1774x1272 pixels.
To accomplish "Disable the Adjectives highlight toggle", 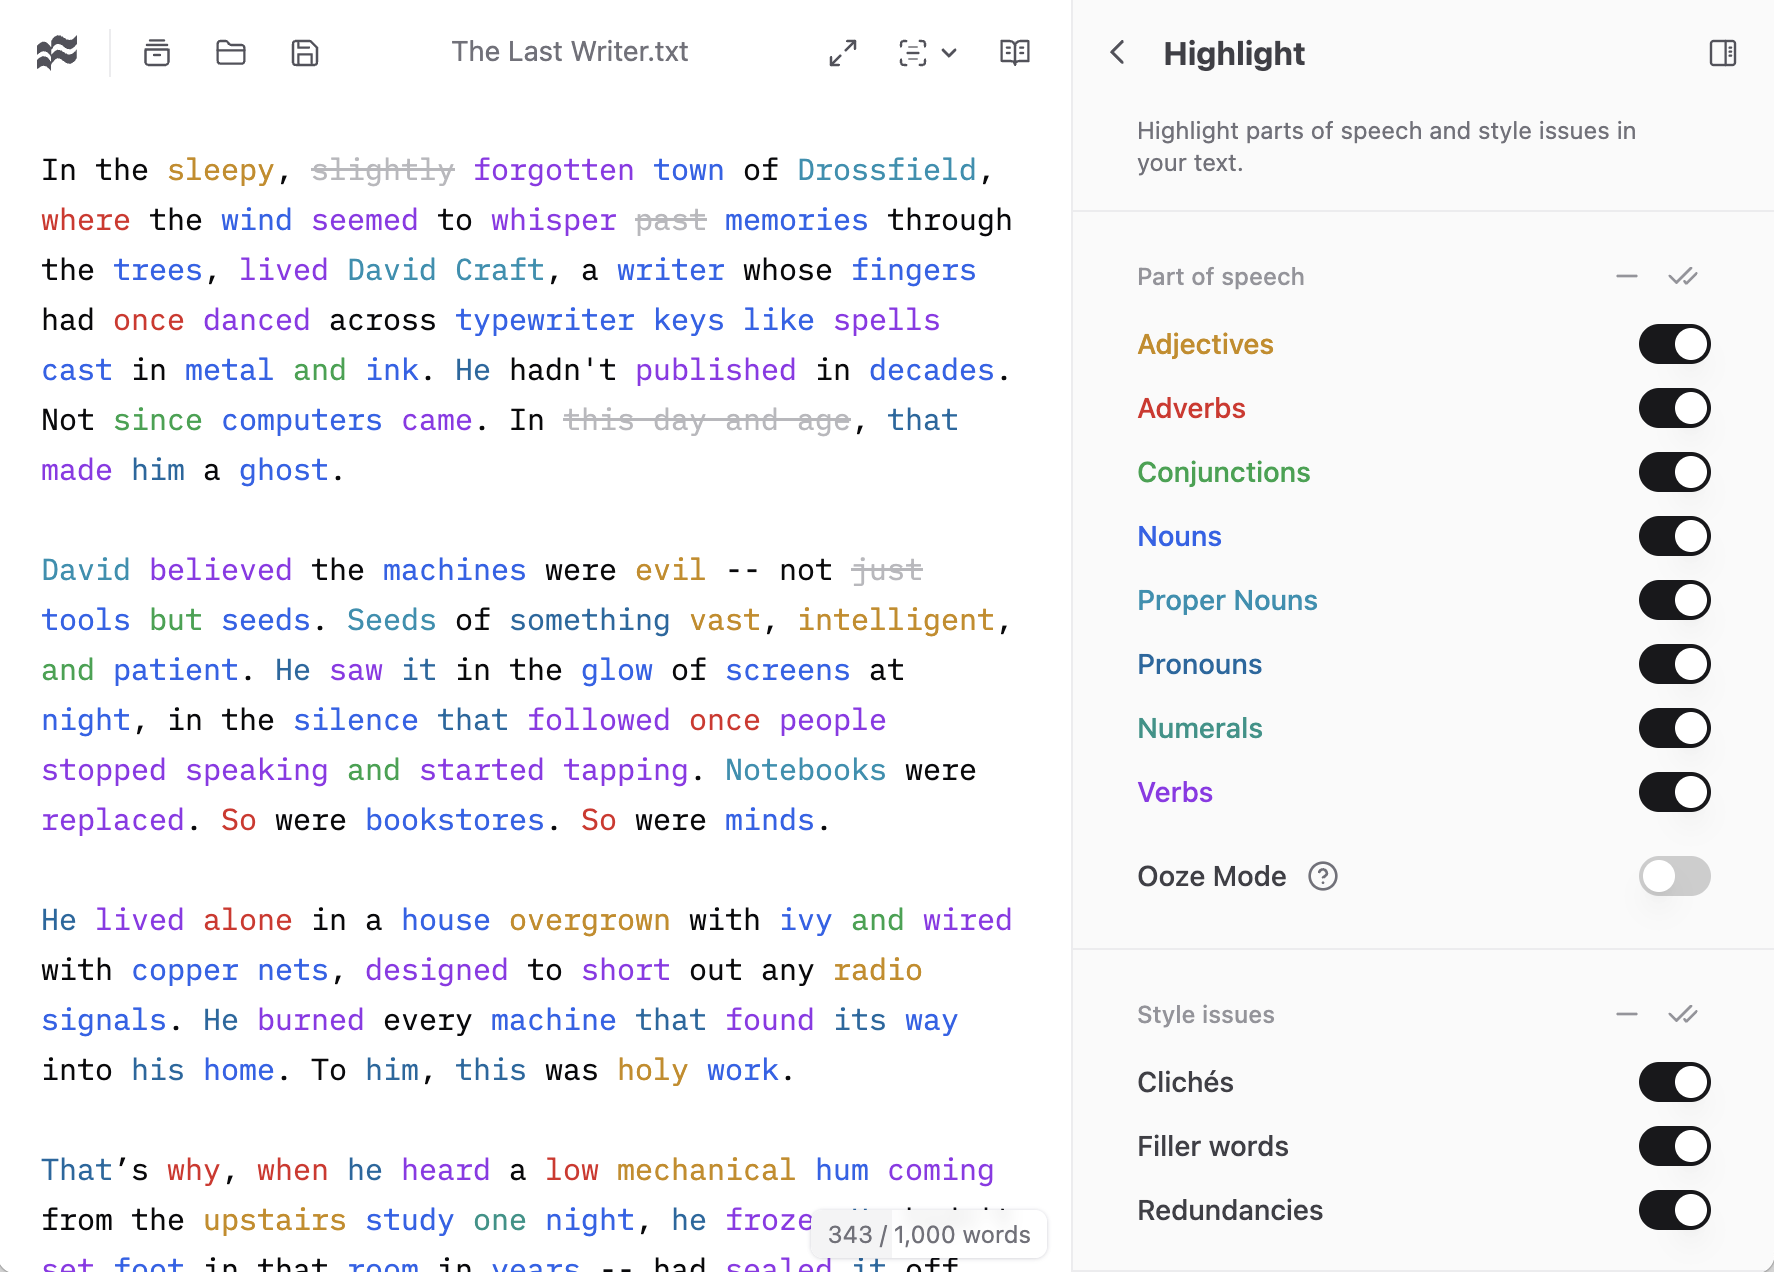I will coord(1674,343).
